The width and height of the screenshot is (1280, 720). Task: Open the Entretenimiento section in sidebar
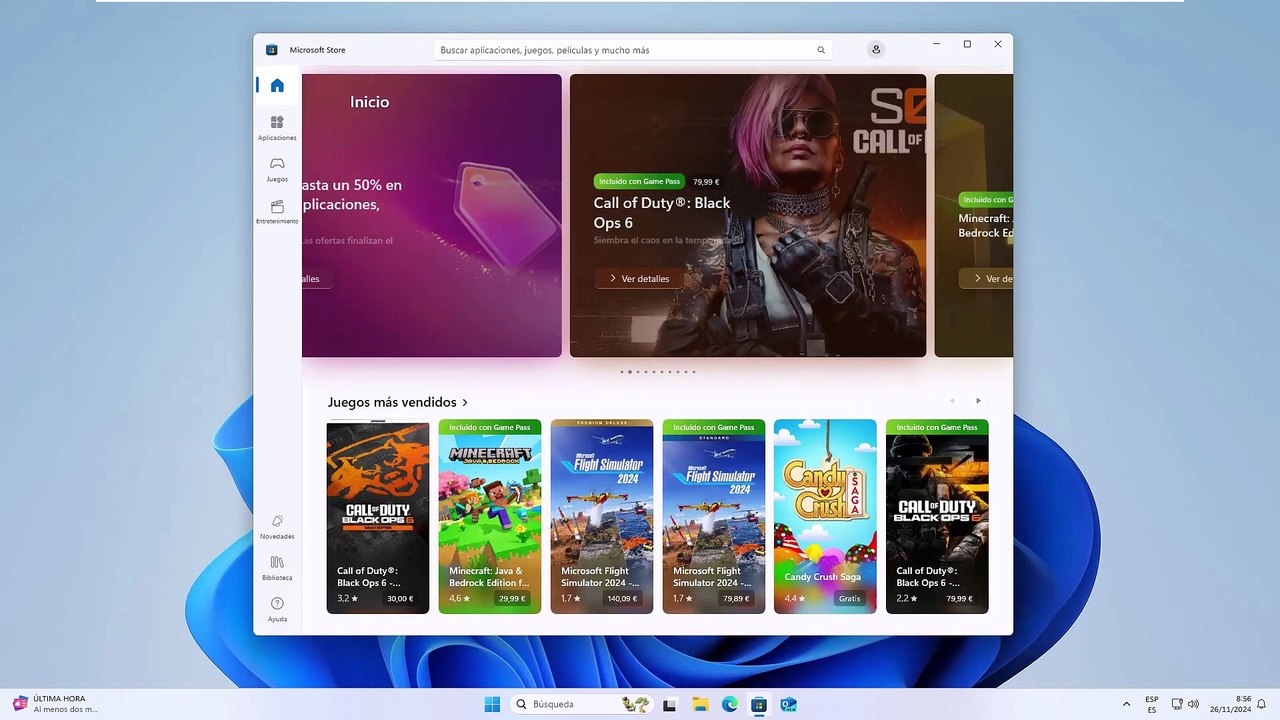277,211
